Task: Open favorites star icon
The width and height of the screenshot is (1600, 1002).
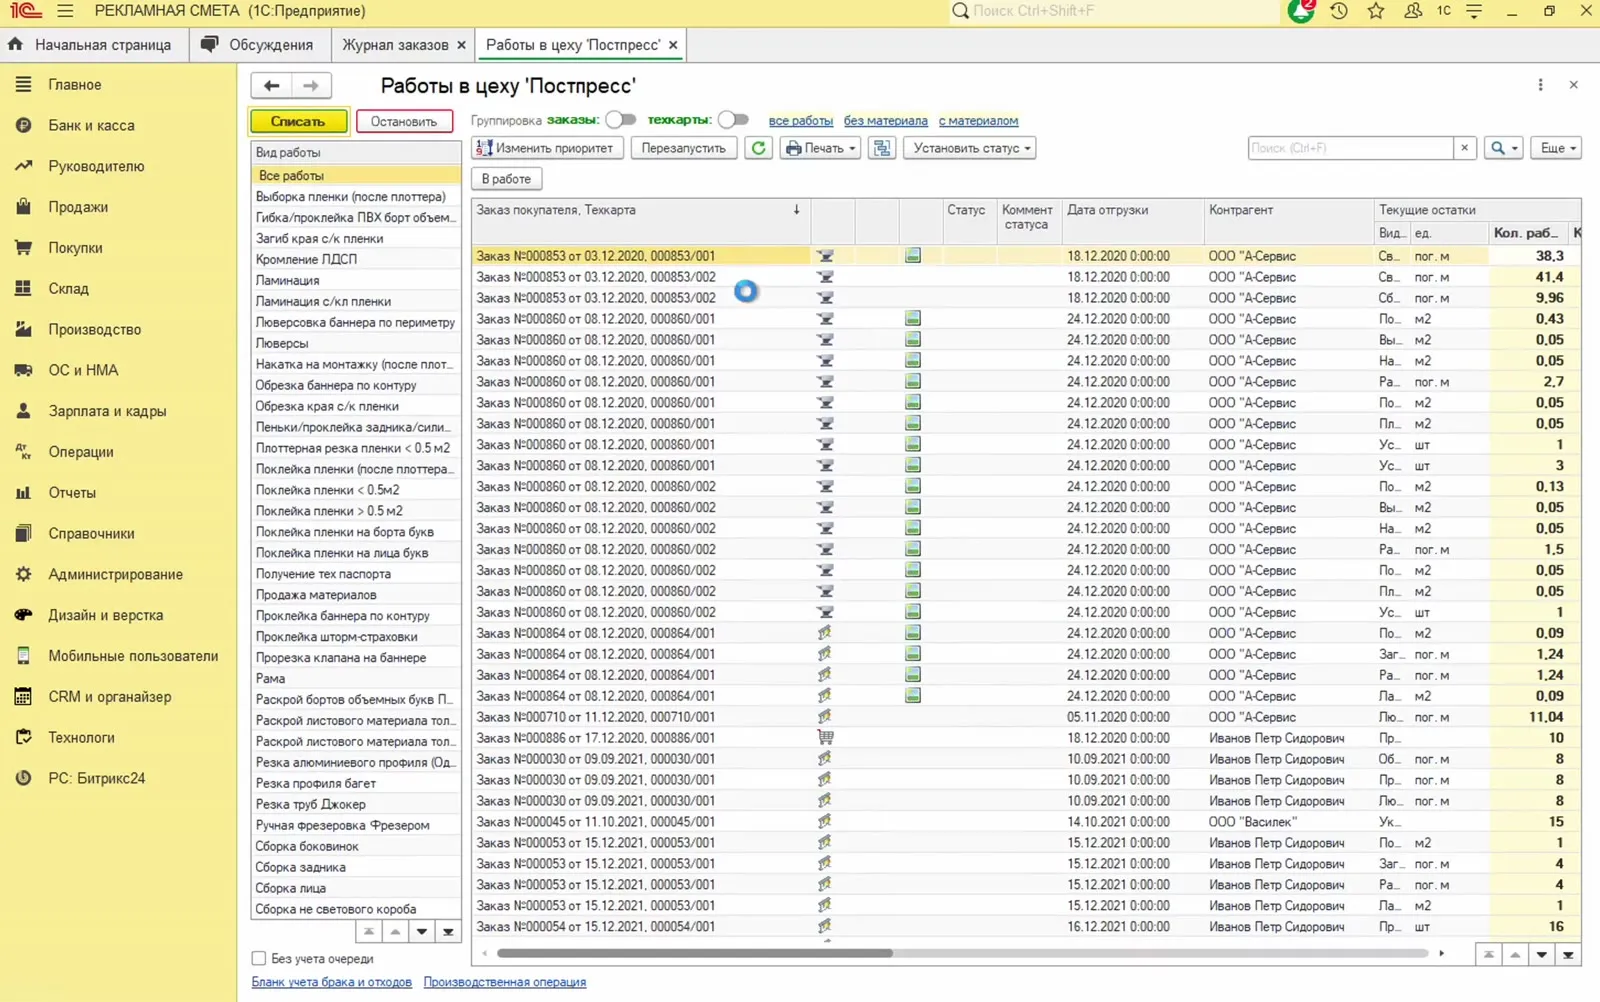Action: point(1376,11)
